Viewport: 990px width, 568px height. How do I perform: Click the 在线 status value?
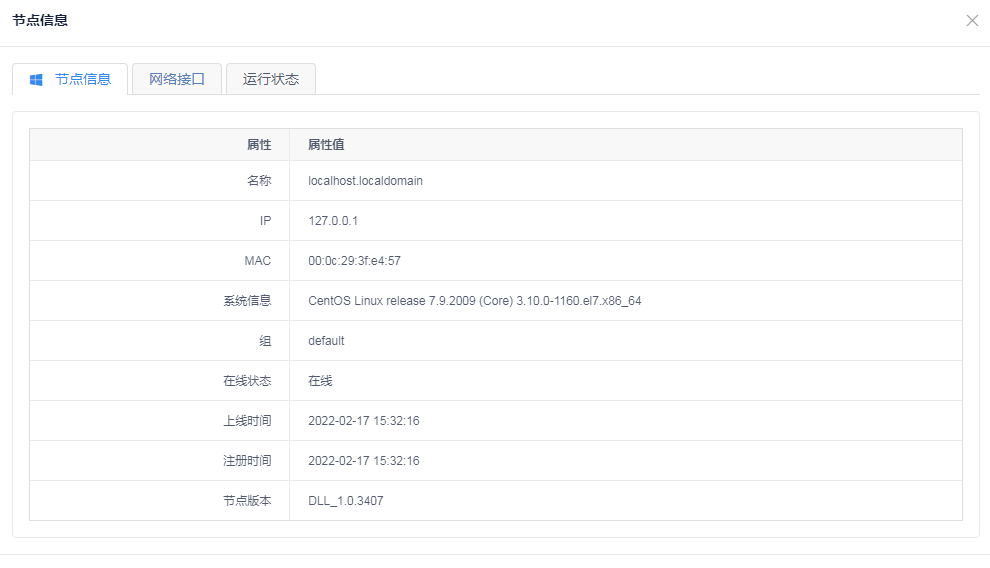coord(320,381)
